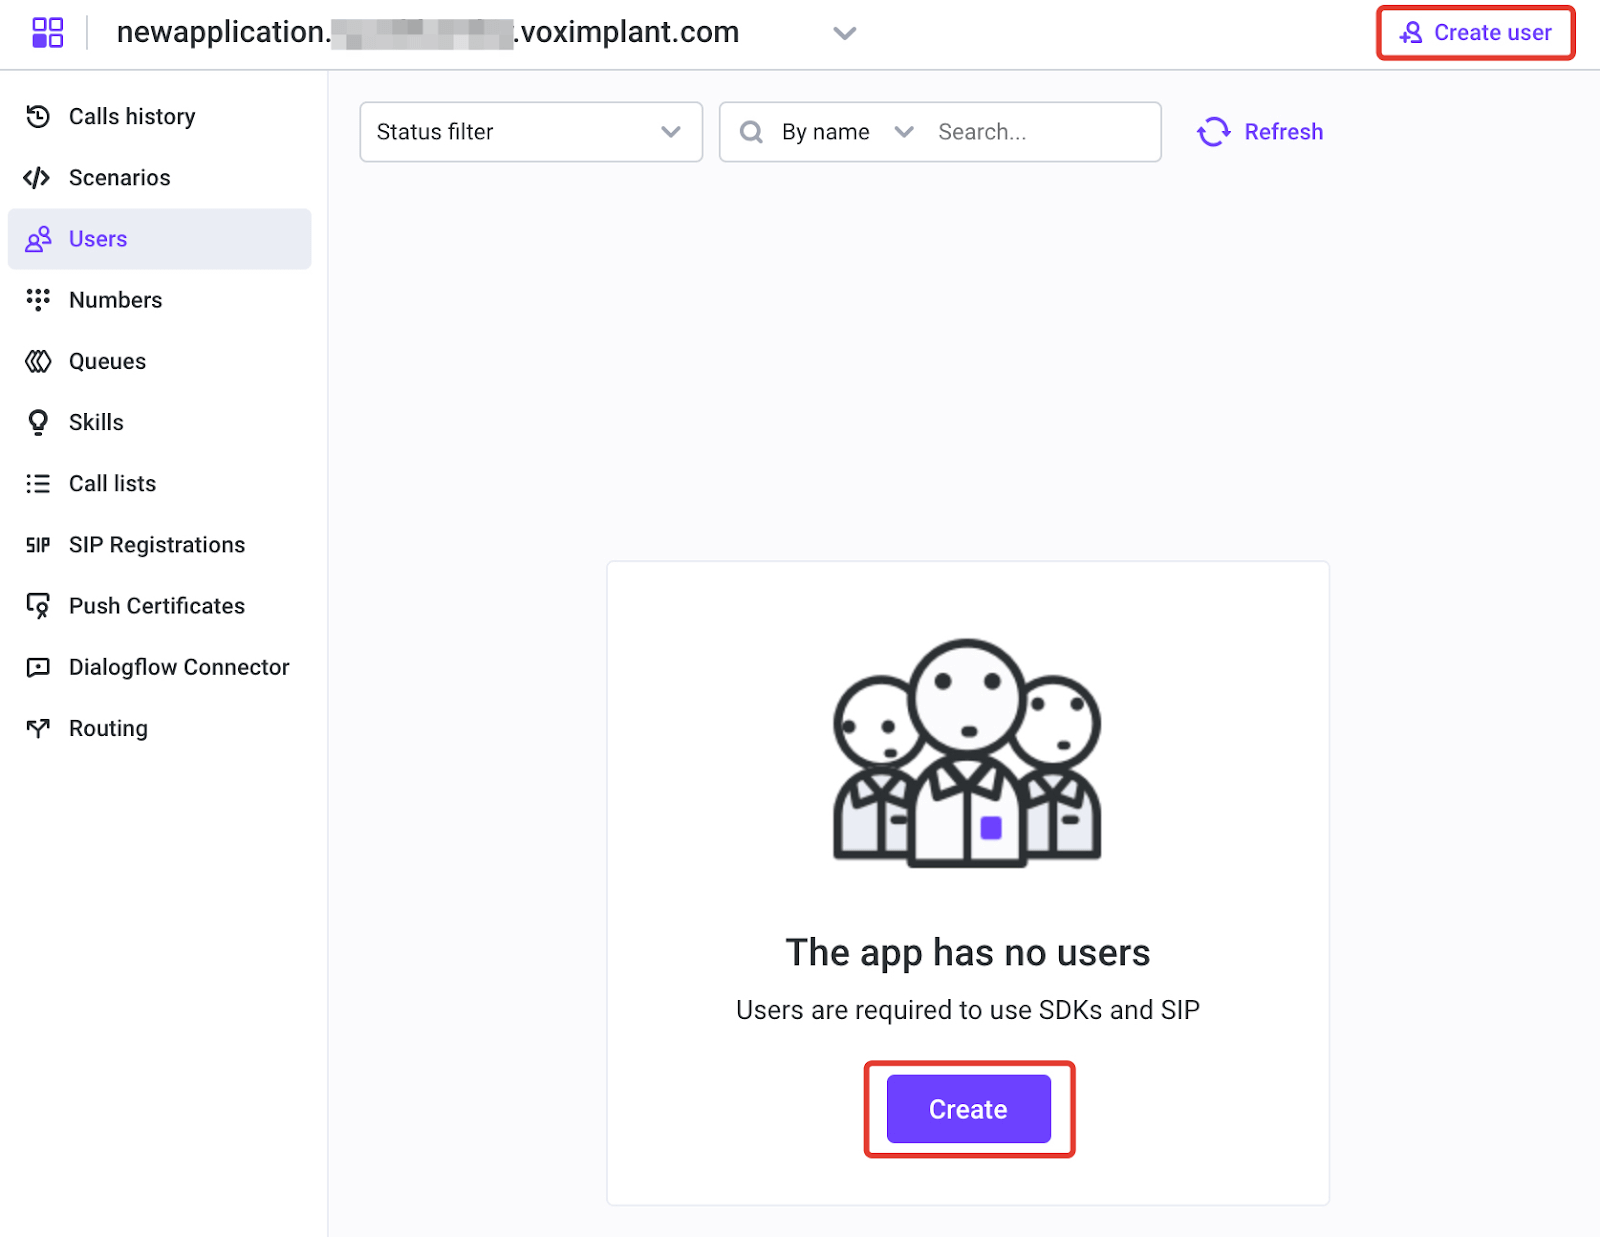Click the Skills lightbulb icon
The image size is (1600, 1237).
click(x=38, y=422)
